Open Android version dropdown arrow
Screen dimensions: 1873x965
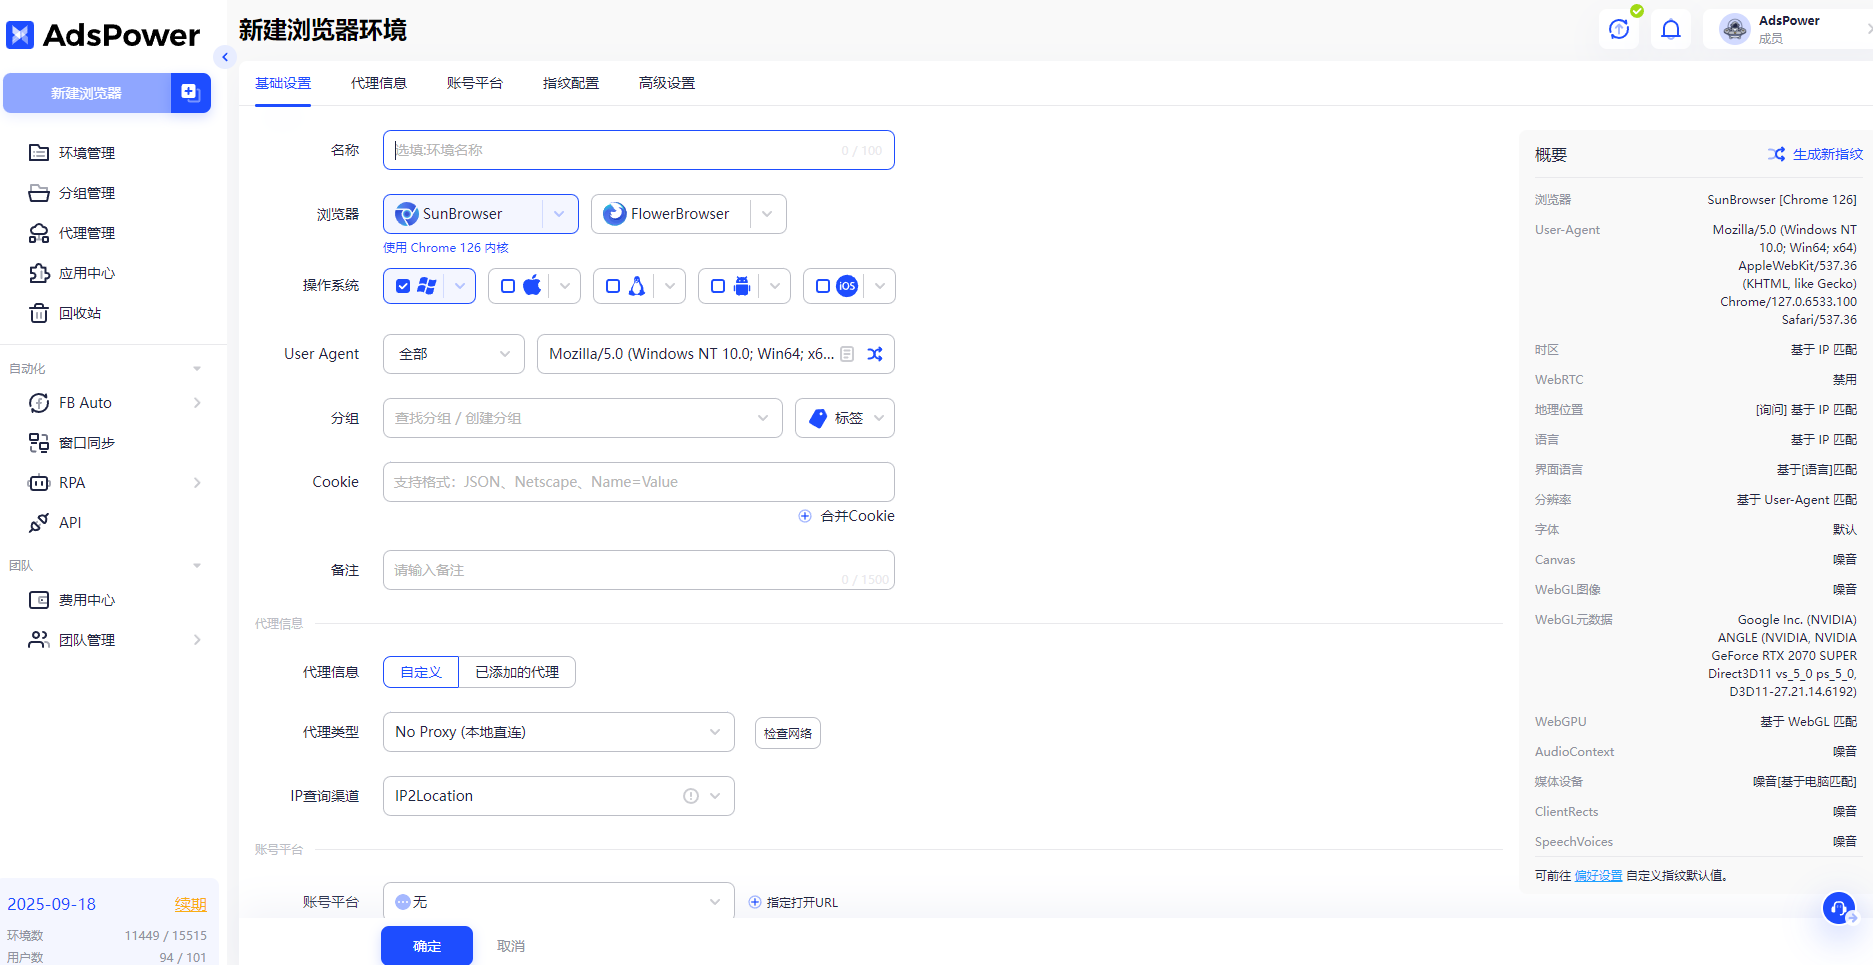tap(775, 286)
